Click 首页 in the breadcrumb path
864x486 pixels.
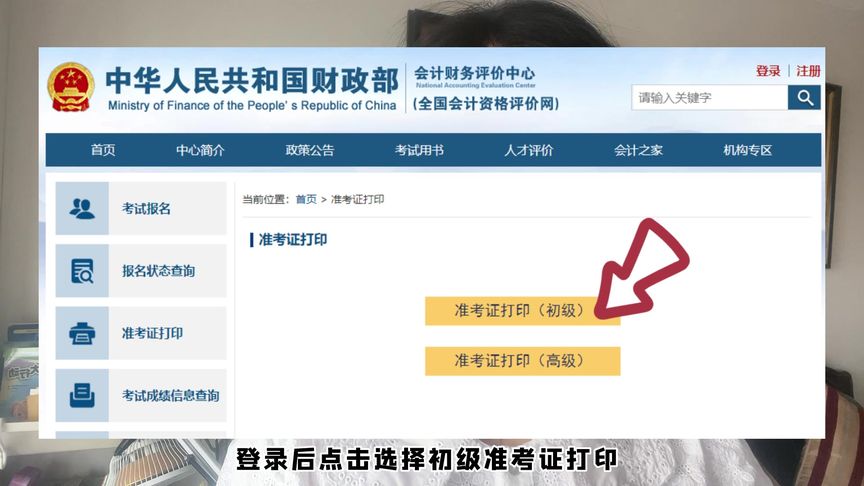tap(306, 199)
